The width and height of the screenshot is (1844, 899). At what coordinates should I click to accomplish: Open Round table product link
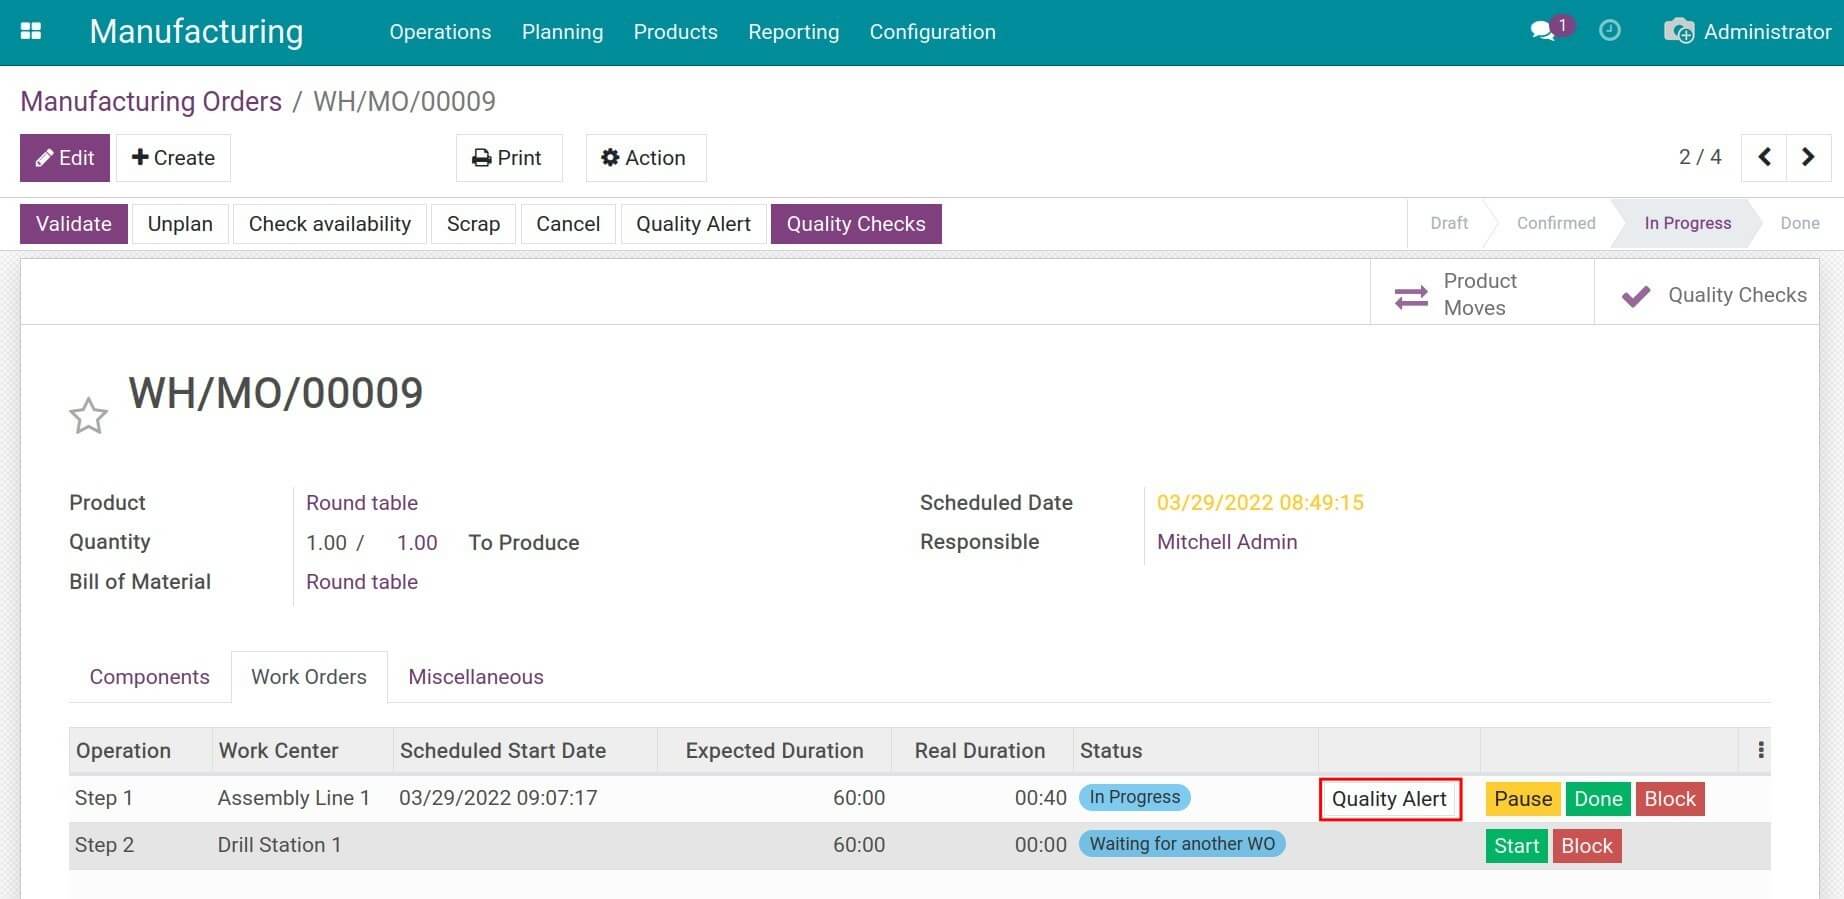(362, 503)
